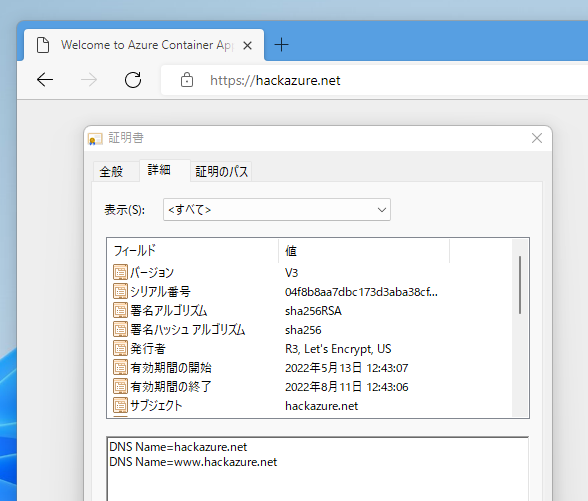The width and height of the screenshot is (588, 501).
Task: Select the Welcome to Azure Container Apps tab
Action: 144,45
